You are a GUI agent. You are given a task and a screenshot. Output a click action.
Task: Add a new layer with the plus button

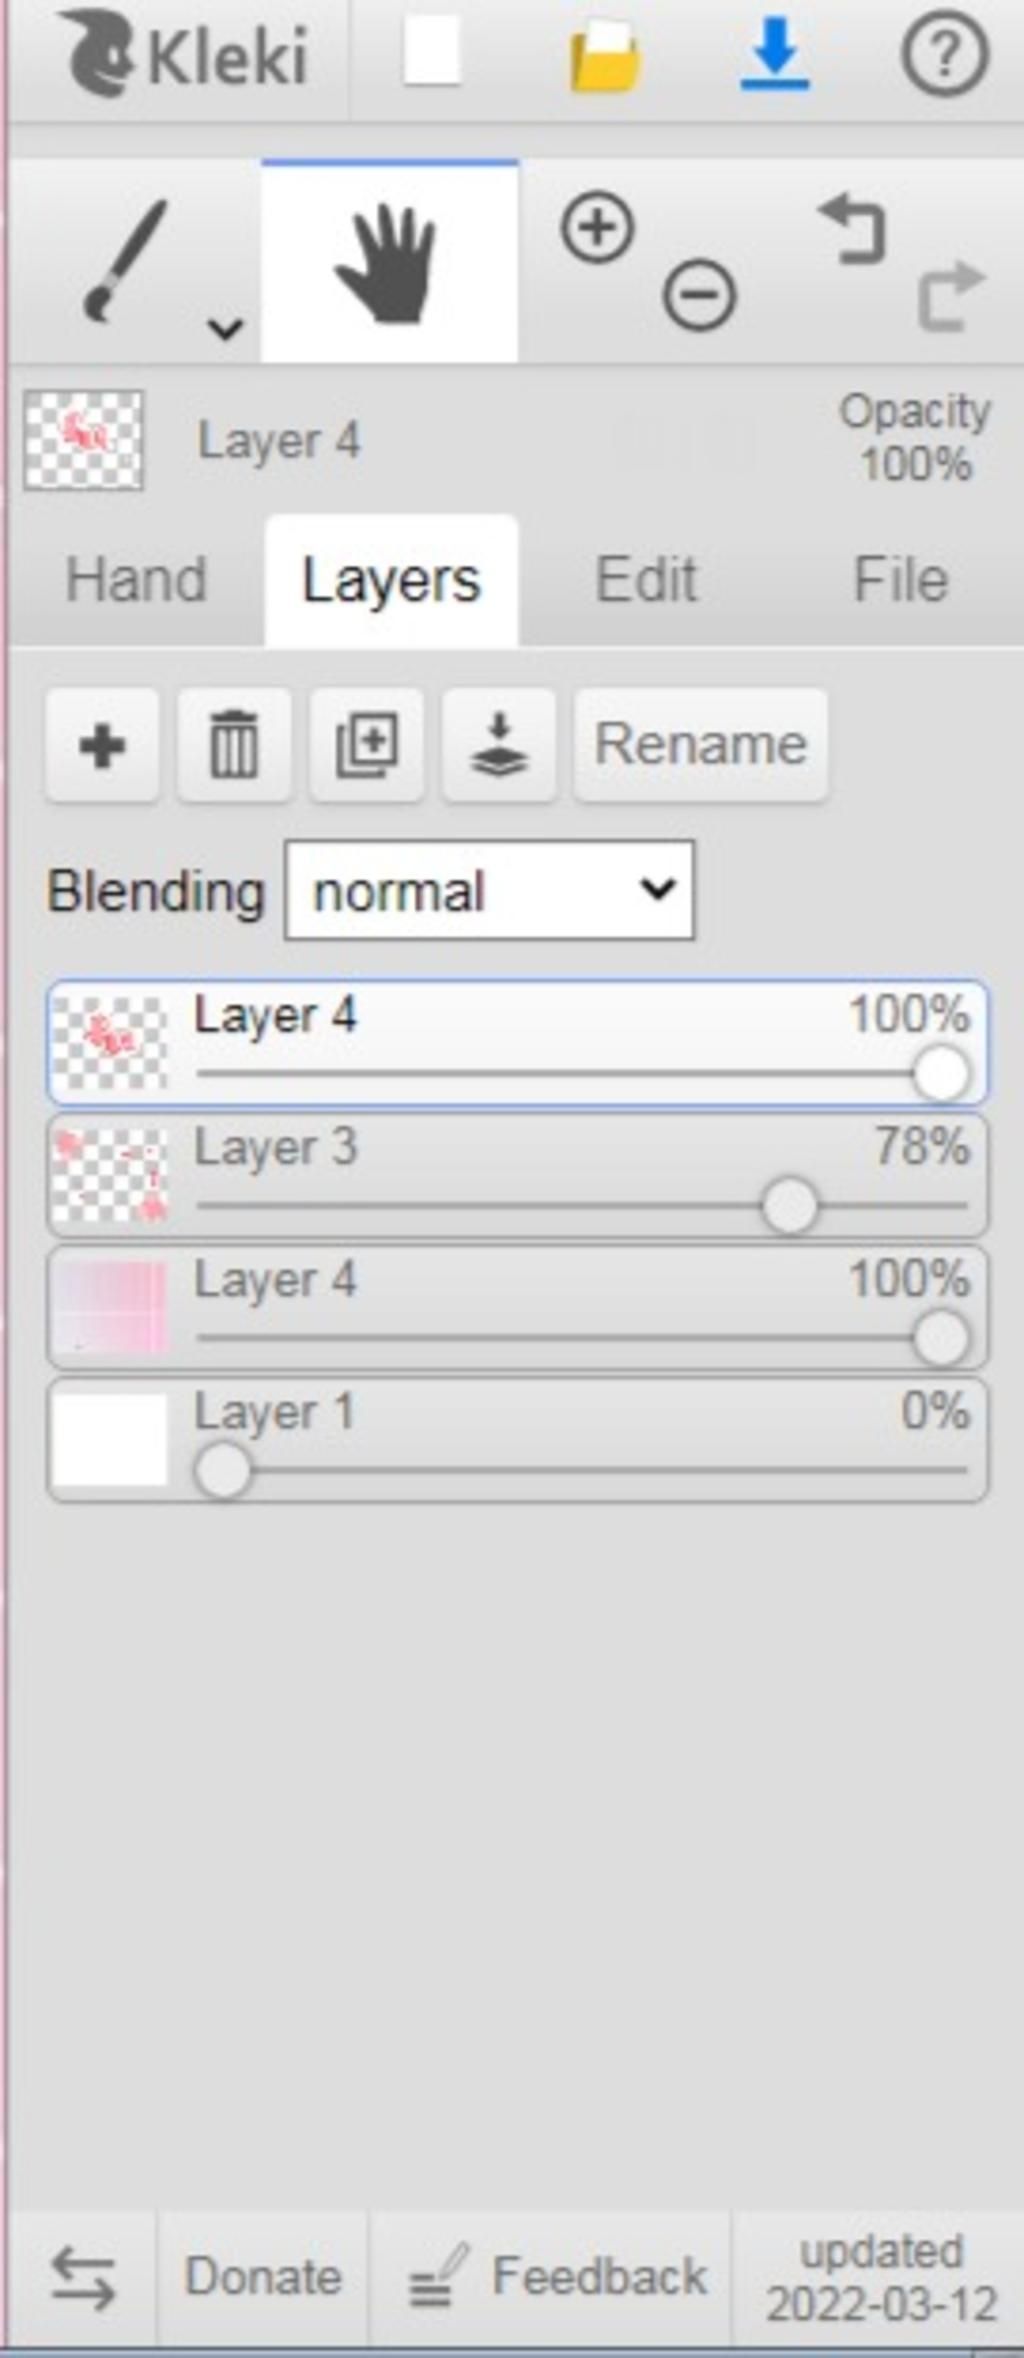[102, 745]
